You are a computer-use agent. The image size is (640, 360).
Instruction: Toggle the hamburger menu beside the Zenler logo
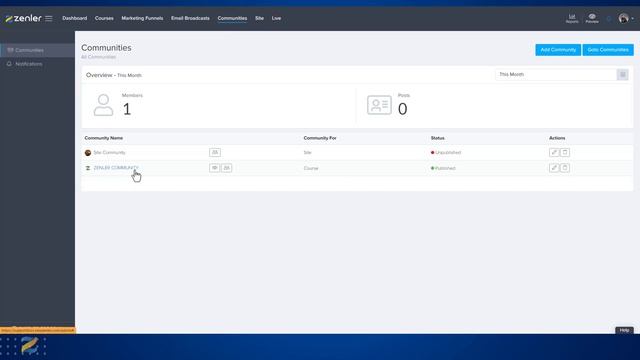point(49,18)
